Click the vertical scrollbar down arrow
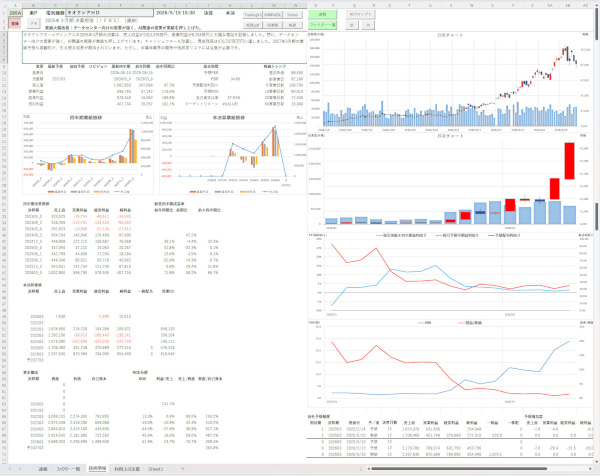This screenshot has height=476, width=600. (x=597, y=461)
